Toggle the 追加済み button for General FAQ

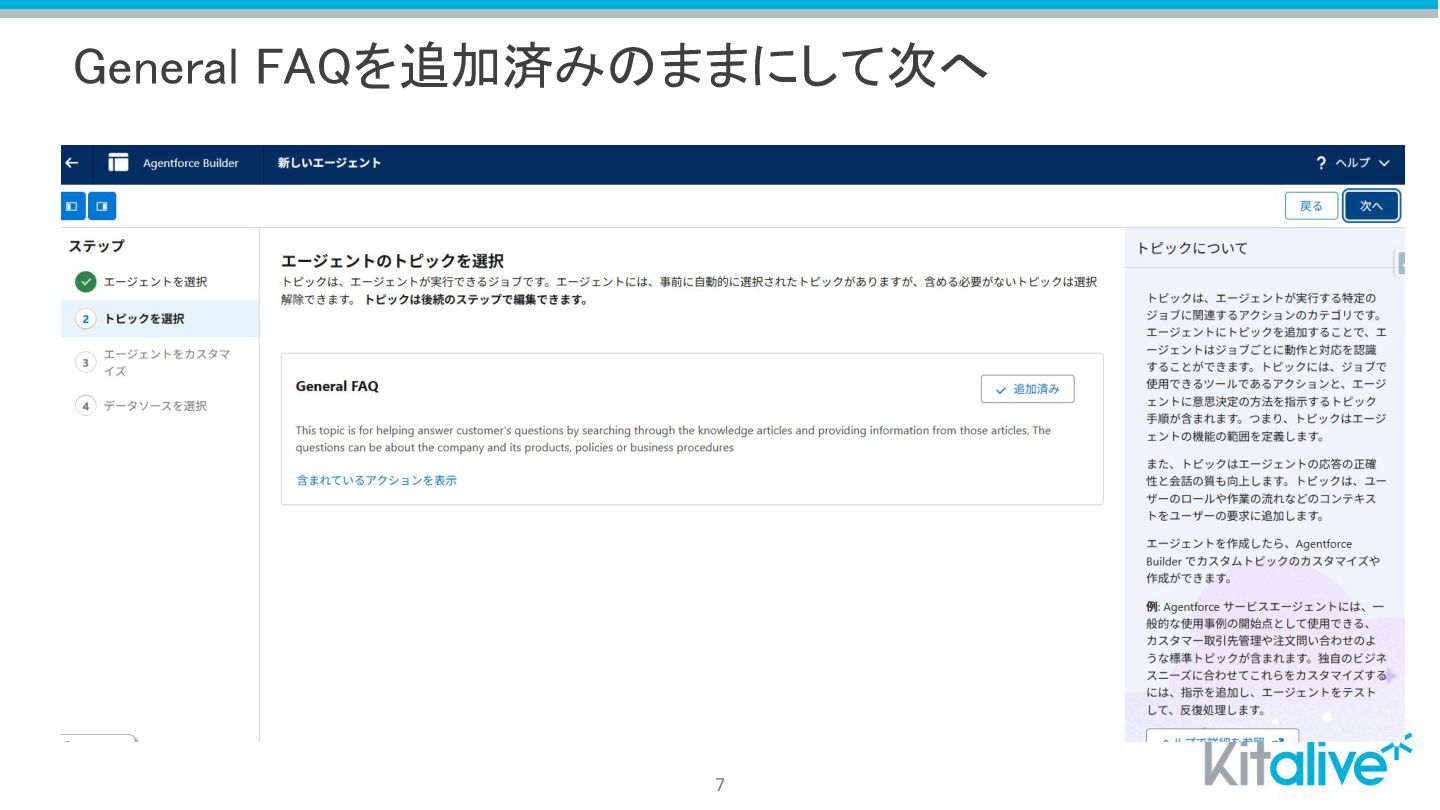coord(1028,390)
